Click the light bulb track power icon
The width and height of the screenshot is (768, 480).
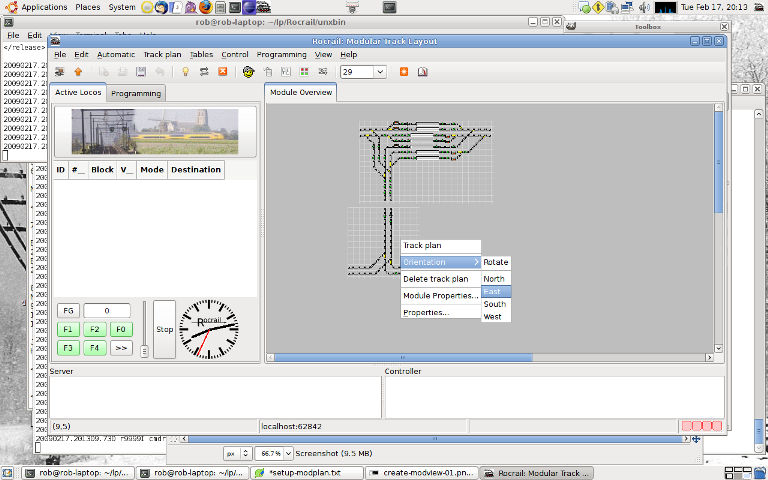(185, 72)
